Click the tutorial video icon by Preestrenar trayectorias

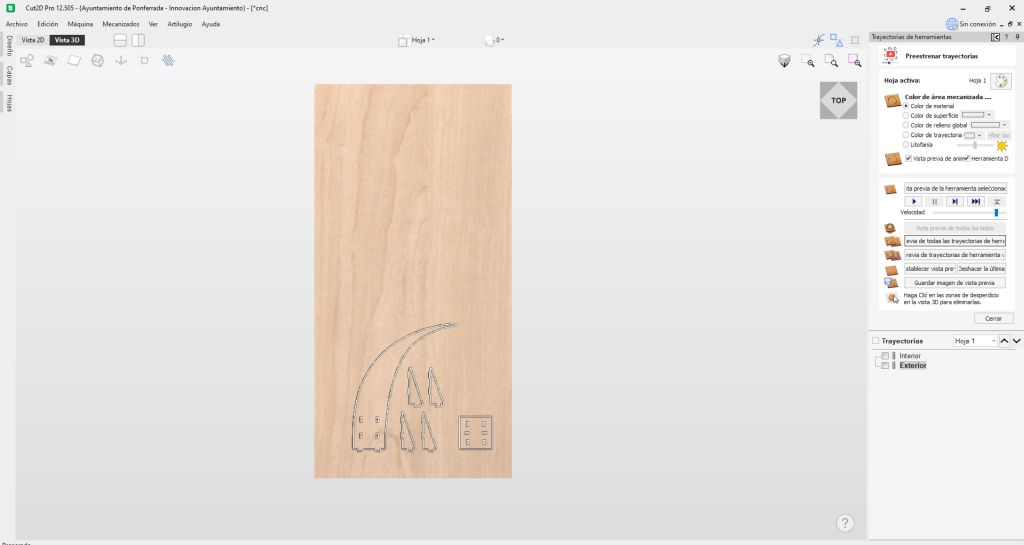(890, 56)
